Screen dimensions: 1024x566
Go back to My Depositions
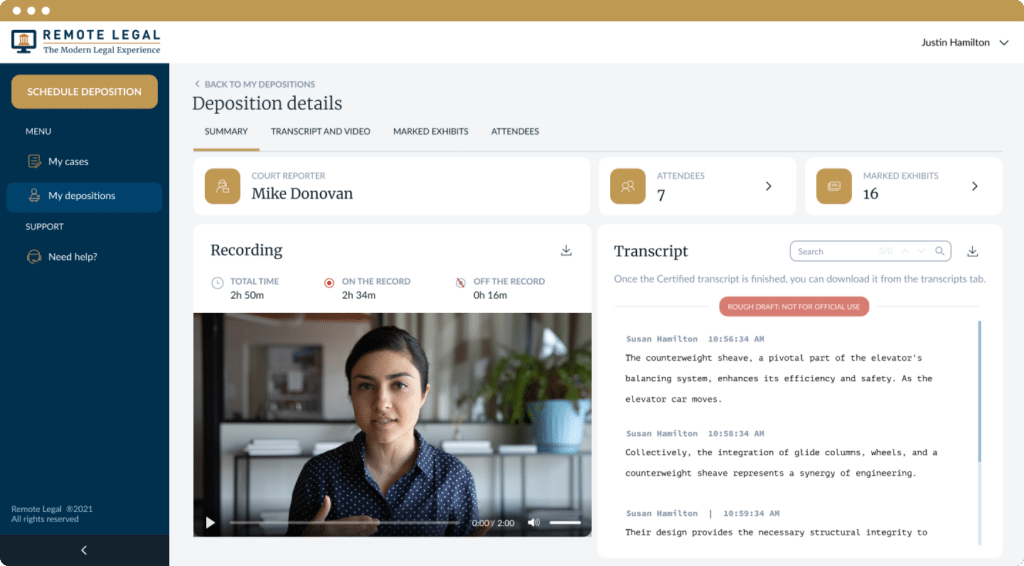click(255, 84)
